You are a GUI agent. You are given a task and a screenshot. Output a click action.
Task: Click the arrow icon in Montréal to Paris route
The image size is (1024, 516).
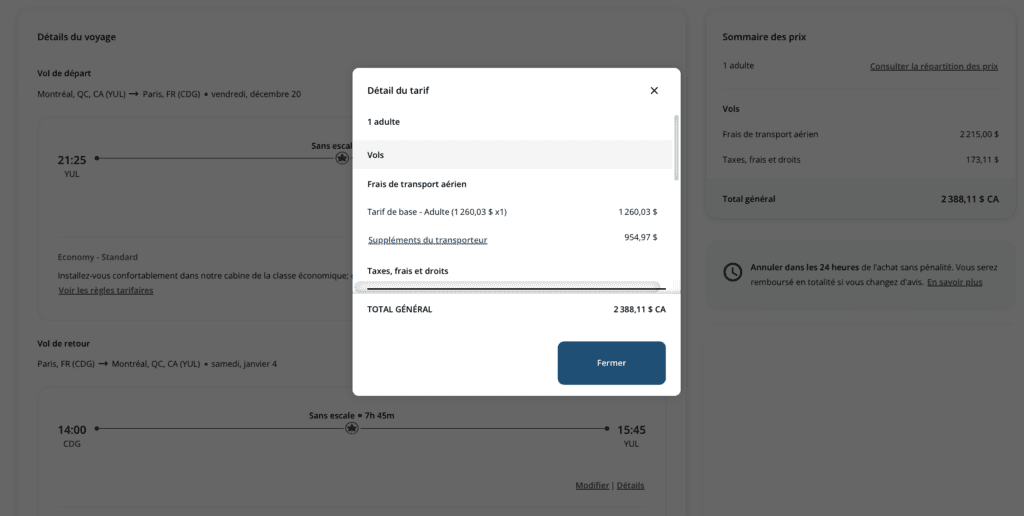134,95
